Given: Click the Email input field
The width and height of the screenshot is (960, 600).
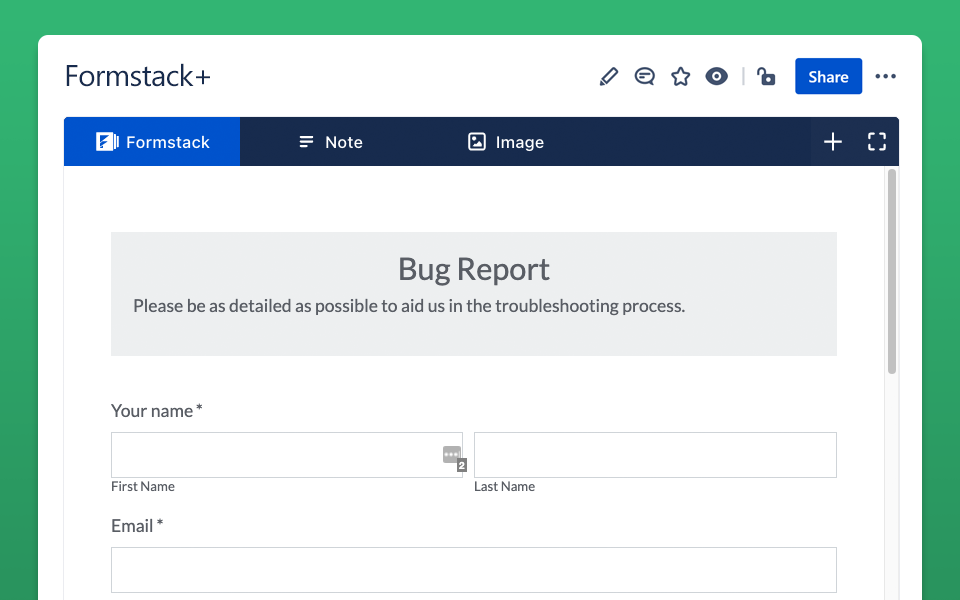Looking at the screenshot, I should coord(474,570).
